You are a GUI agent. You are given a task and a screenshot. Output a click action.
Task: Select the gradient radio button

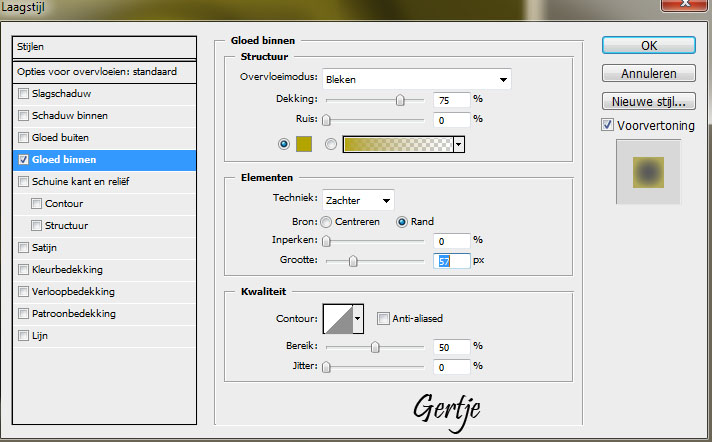click(331, 144)
